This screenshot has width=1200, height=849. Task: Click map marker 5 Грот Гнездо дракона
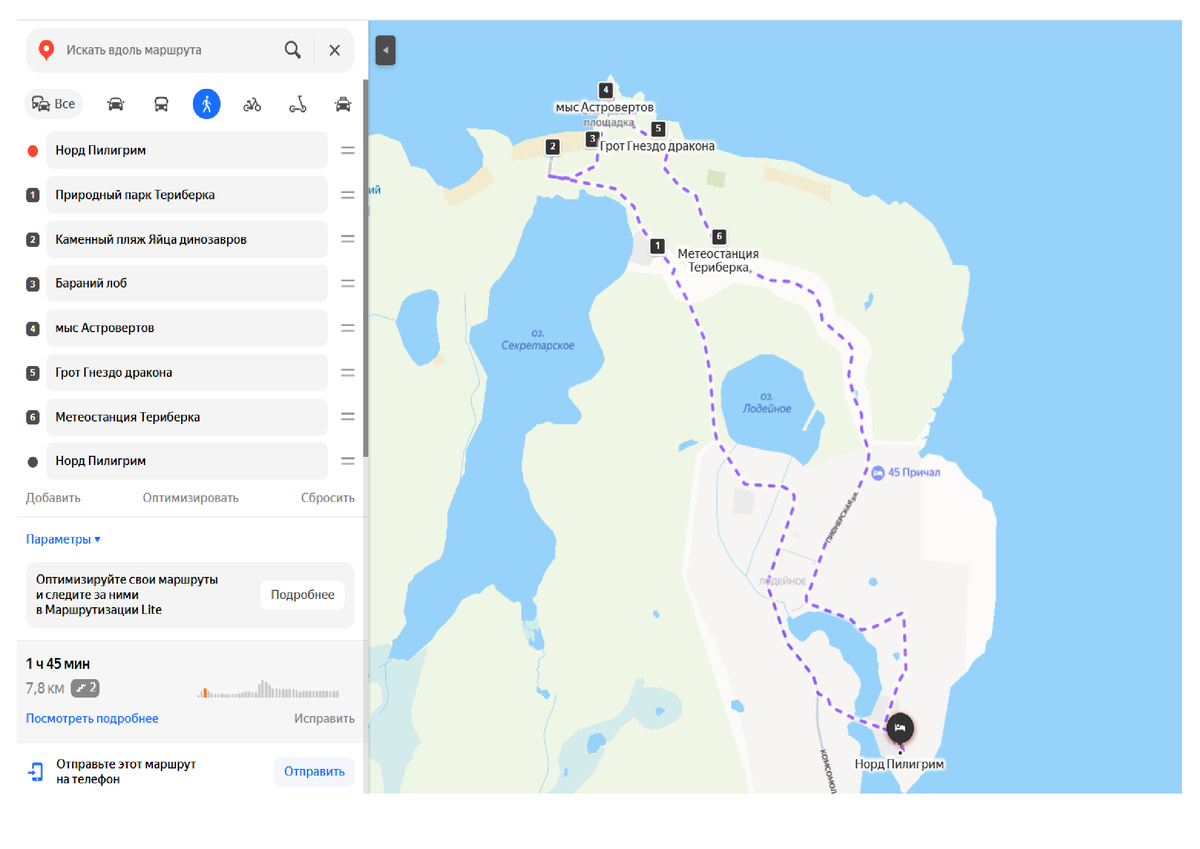(x=657, y=129)
